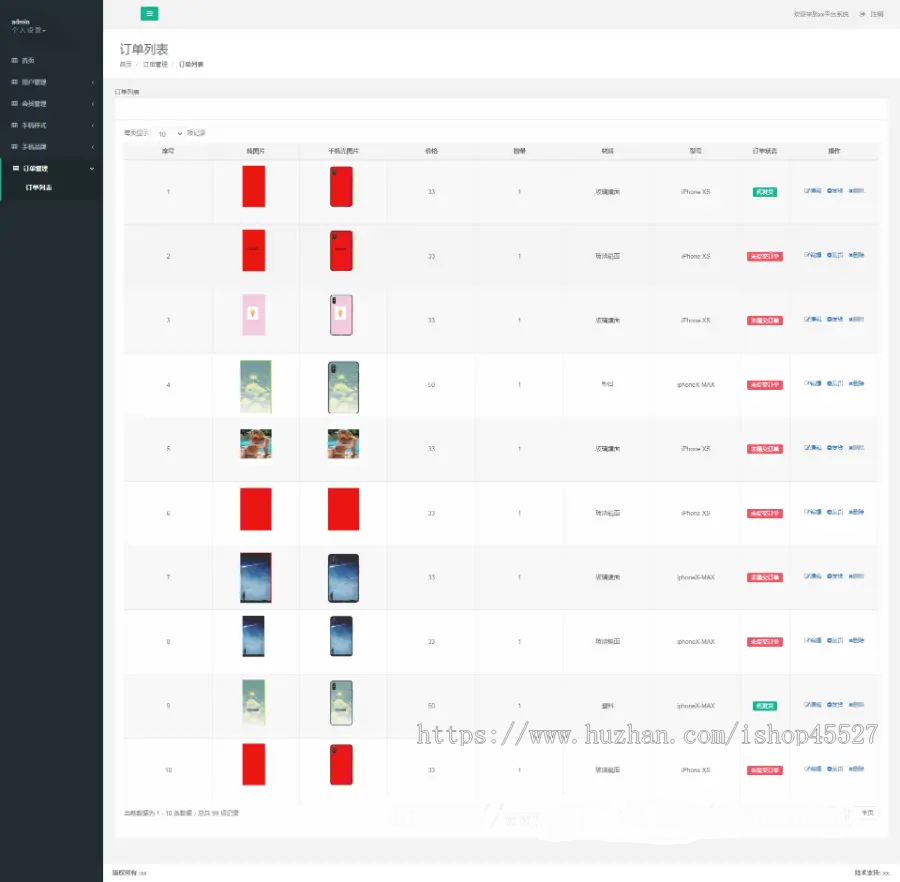This screenshot has height=882, width=900.
Task: Click the red status badge in row 2
Action: pos(765,256)
